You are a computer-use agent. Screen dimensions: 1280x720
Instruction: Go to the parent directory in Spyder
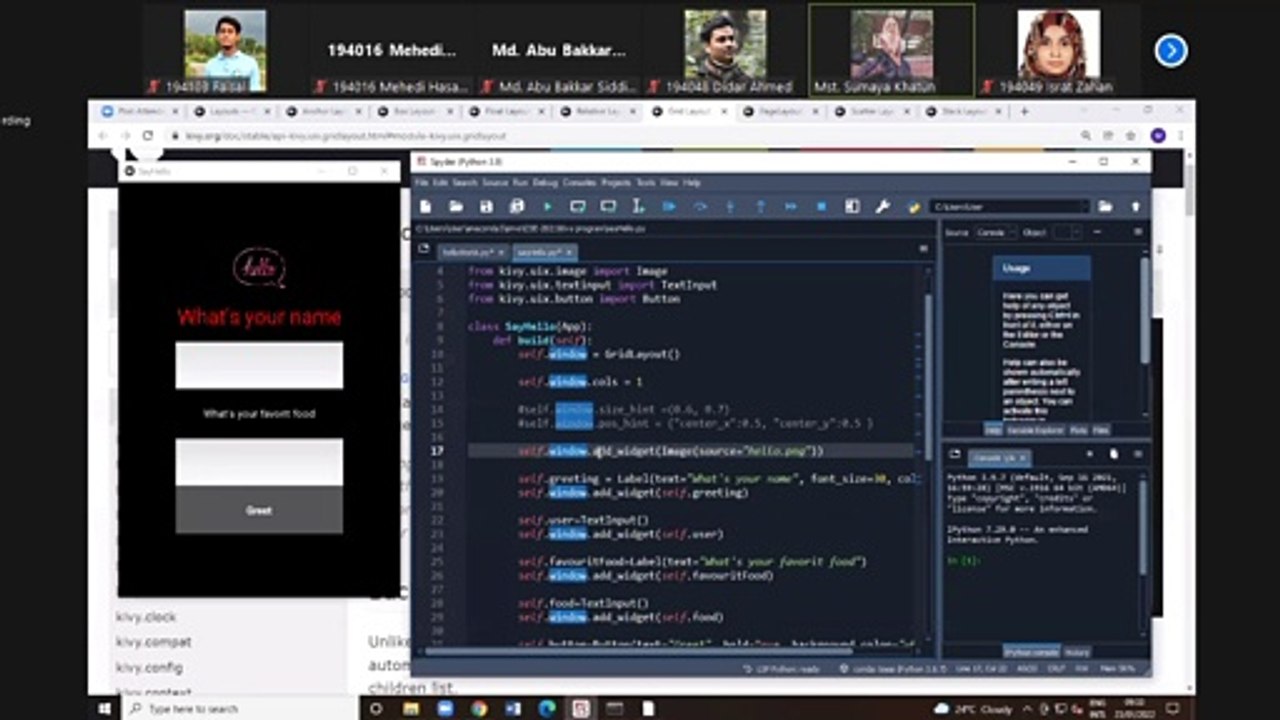click(x=1135, y=206)
